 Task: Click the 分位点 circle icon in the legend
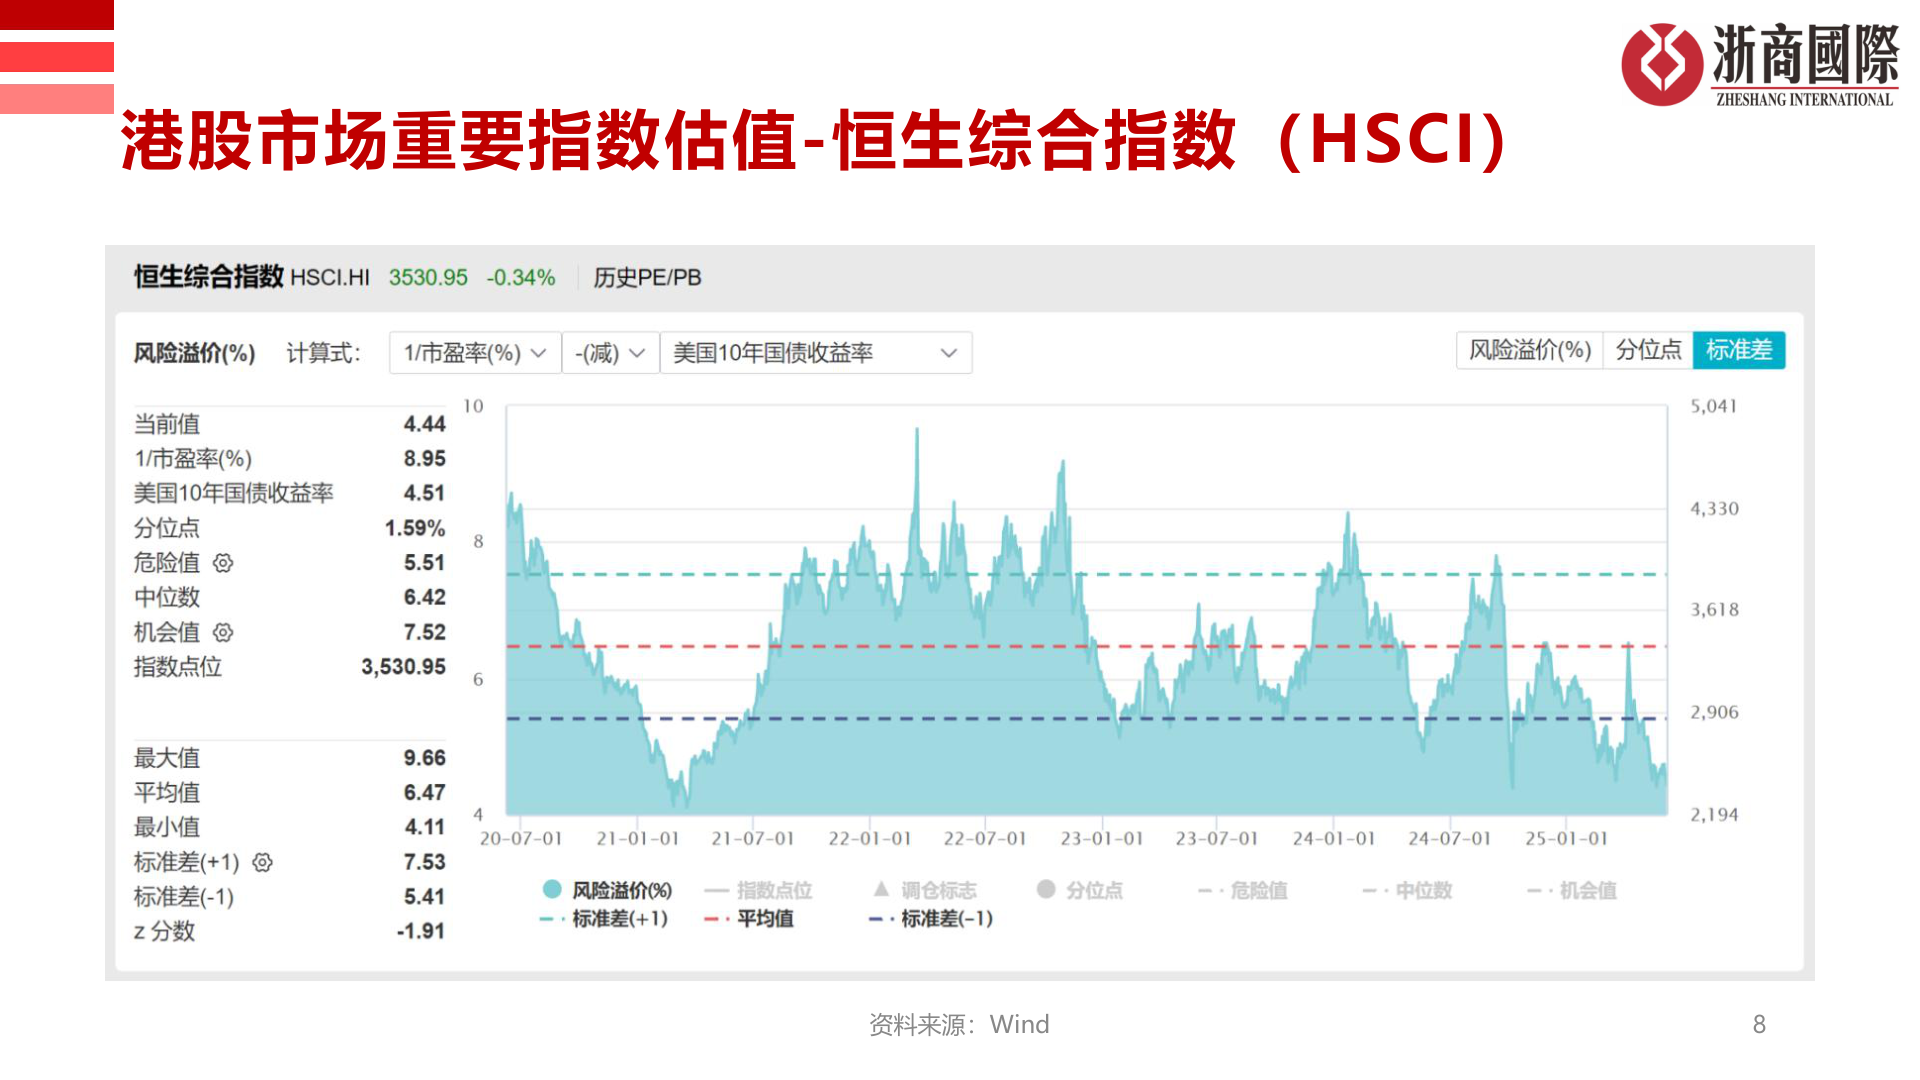pos(1046,889)
